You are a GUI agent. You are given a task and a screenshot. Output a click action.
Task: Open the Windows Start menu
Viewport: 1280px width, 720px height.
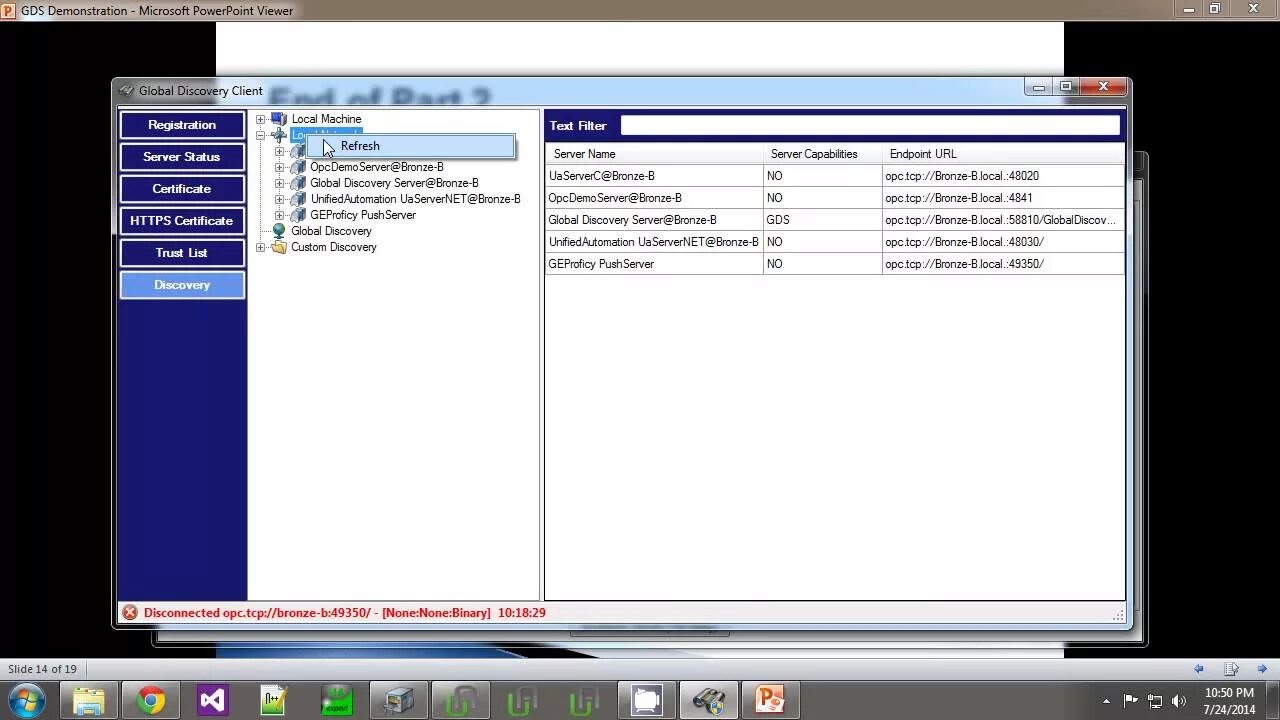pos(26,700)
